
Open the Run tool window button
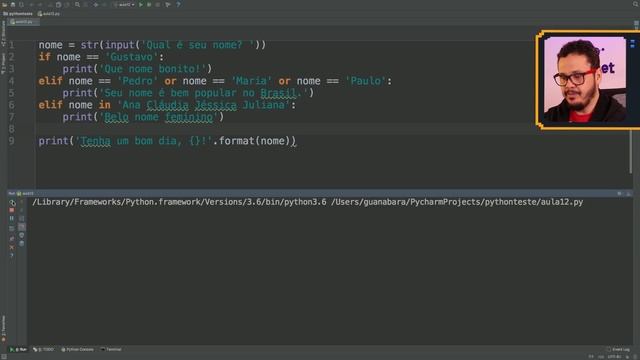click(18, 349)
